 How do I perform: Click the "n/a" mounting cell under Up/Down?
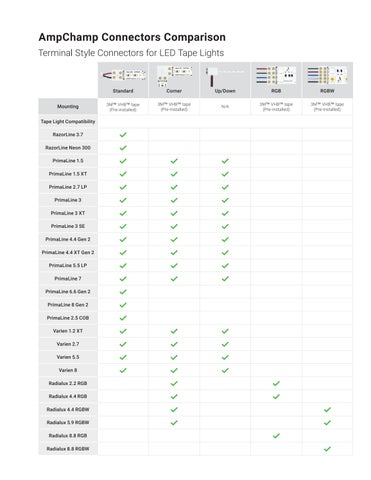pyautogui.click(x=225, y=107)
